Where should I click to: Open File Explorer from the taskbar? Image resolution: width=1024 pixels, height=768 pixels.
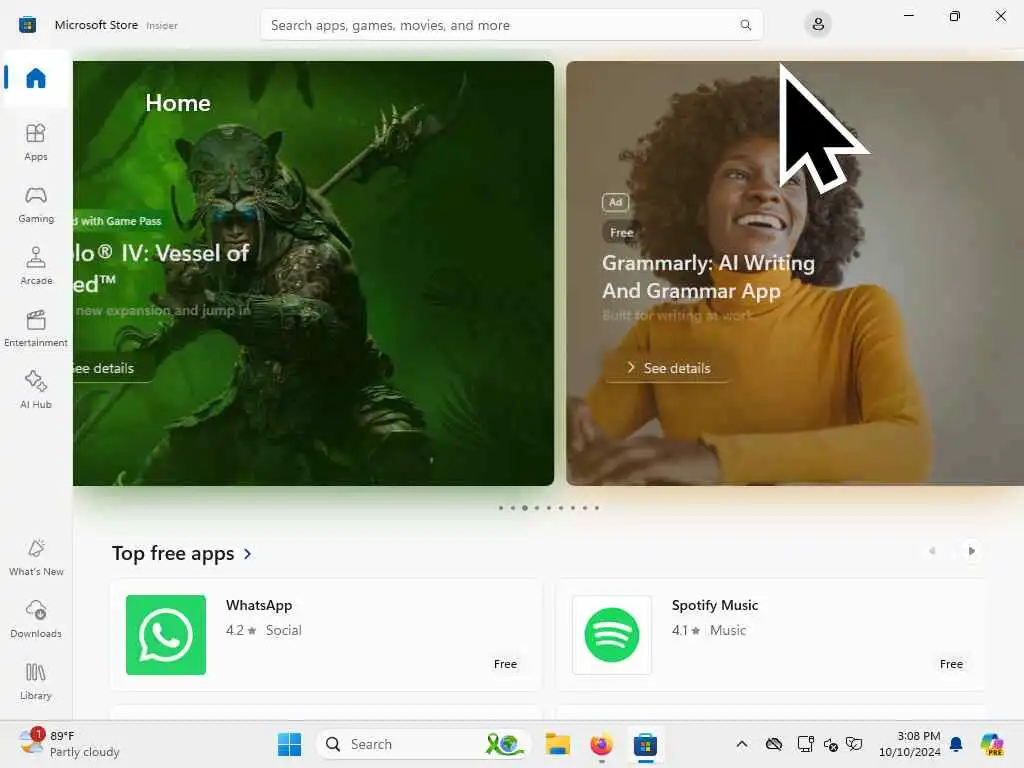[x=558, y=744]
